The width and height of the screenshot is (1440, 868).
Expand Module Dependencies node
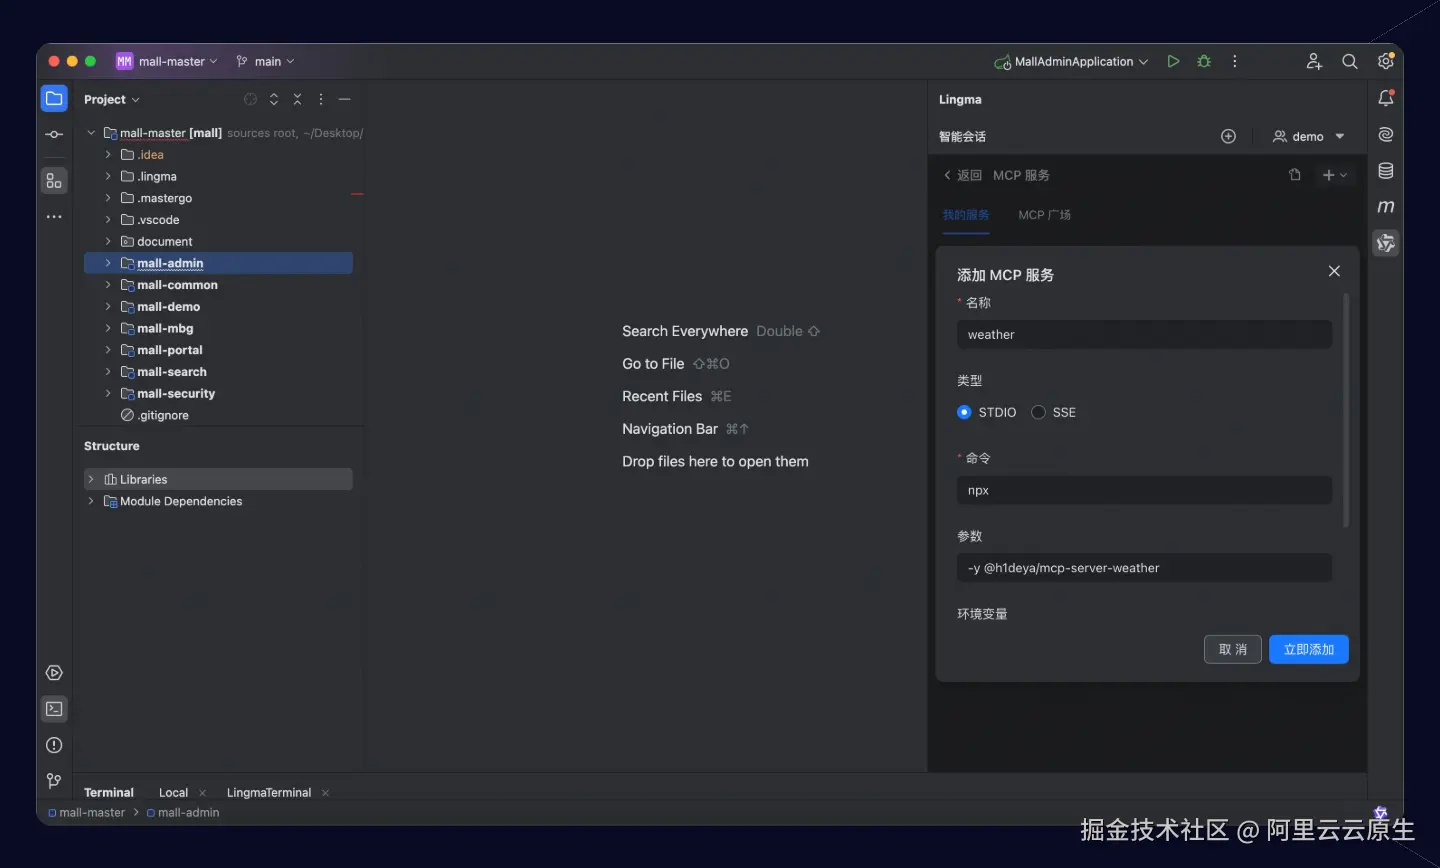91,501
